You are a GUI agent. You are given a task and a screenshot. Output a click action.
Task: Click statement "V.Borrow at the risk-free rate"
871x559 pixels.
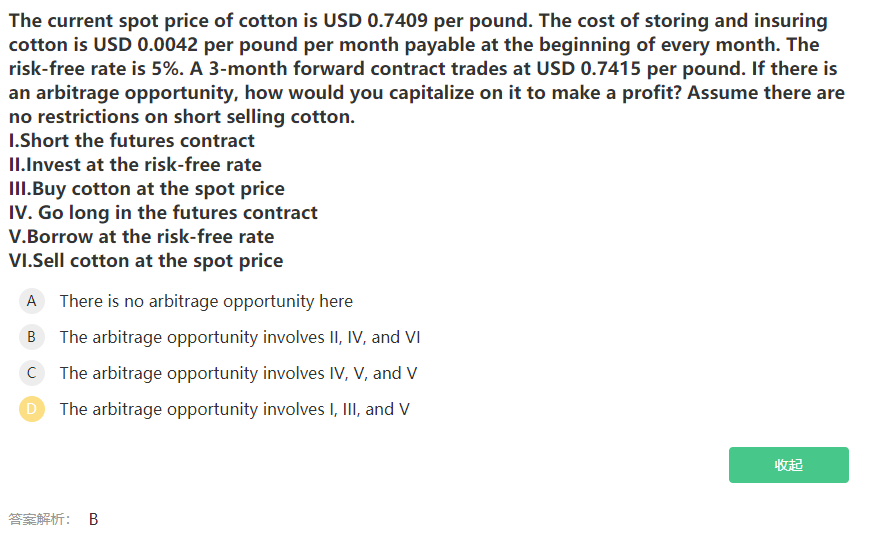coord(141,237)
